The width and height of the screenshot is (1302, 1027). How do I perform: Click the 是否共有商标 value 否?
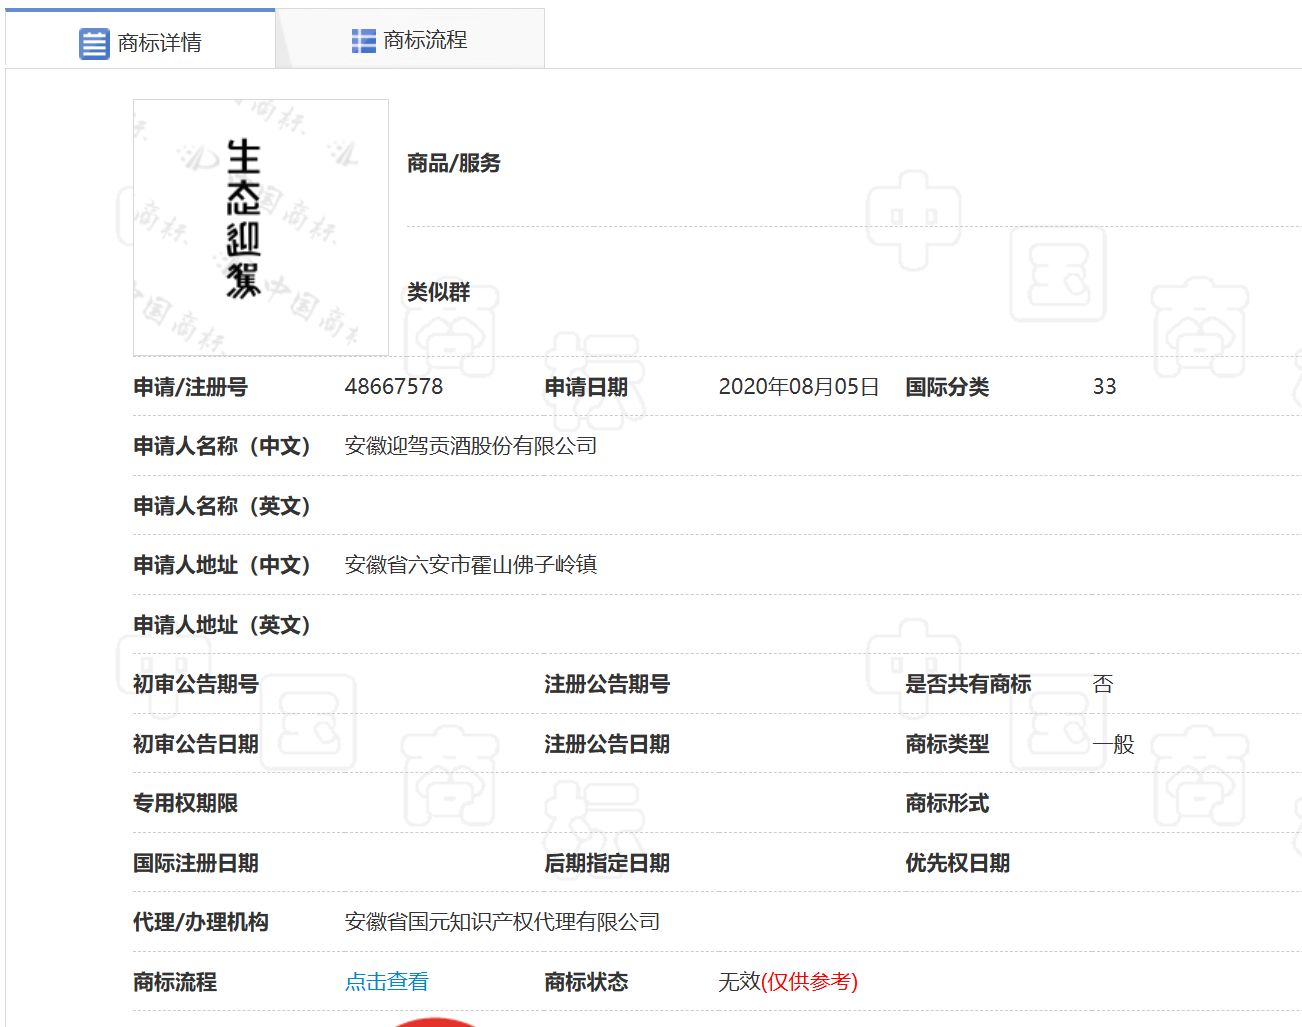pos(1103,684)
